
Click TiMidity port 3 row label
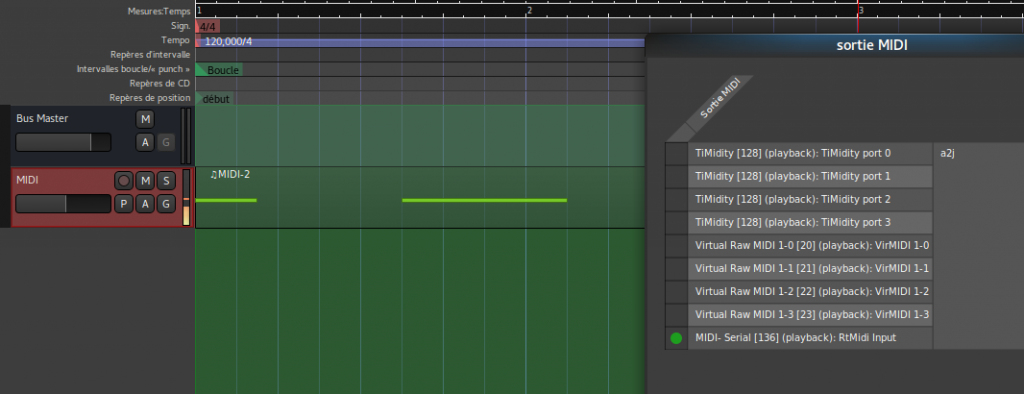pyautogui.click(x=810, y=223)
